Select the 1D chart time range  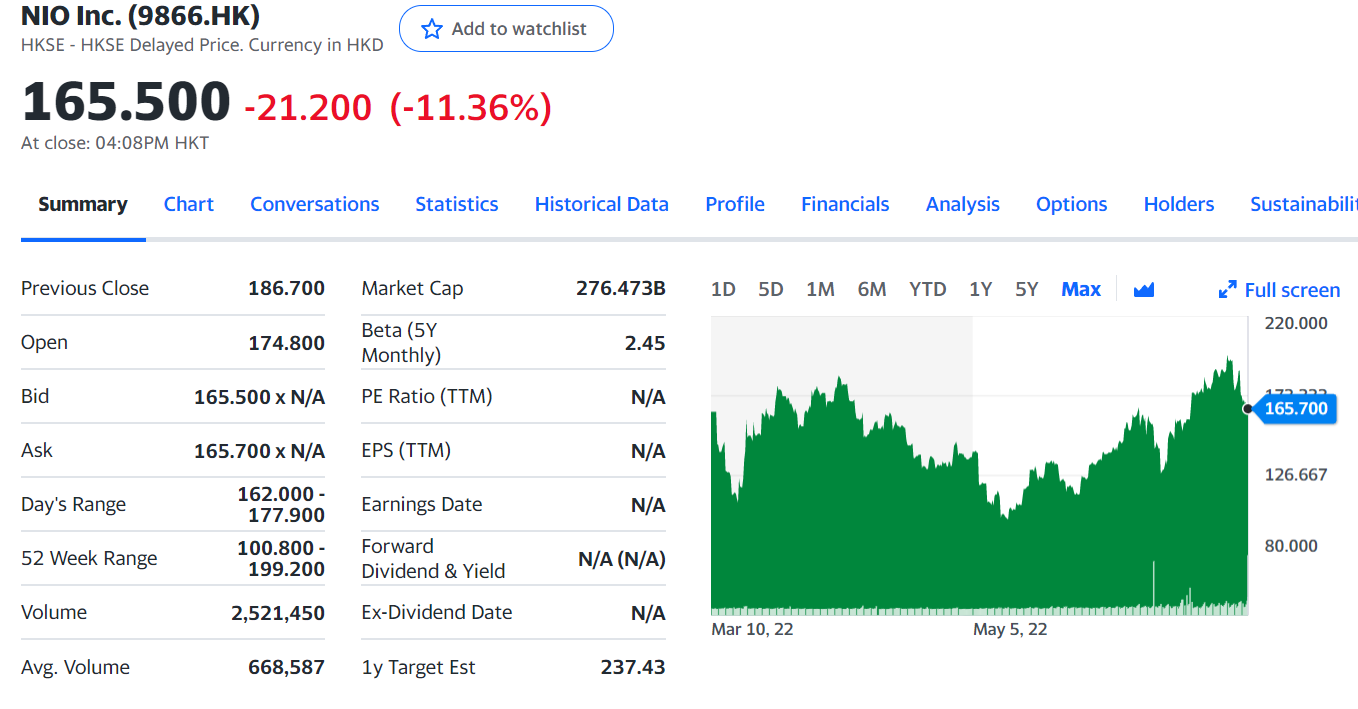tap(723, 288)
